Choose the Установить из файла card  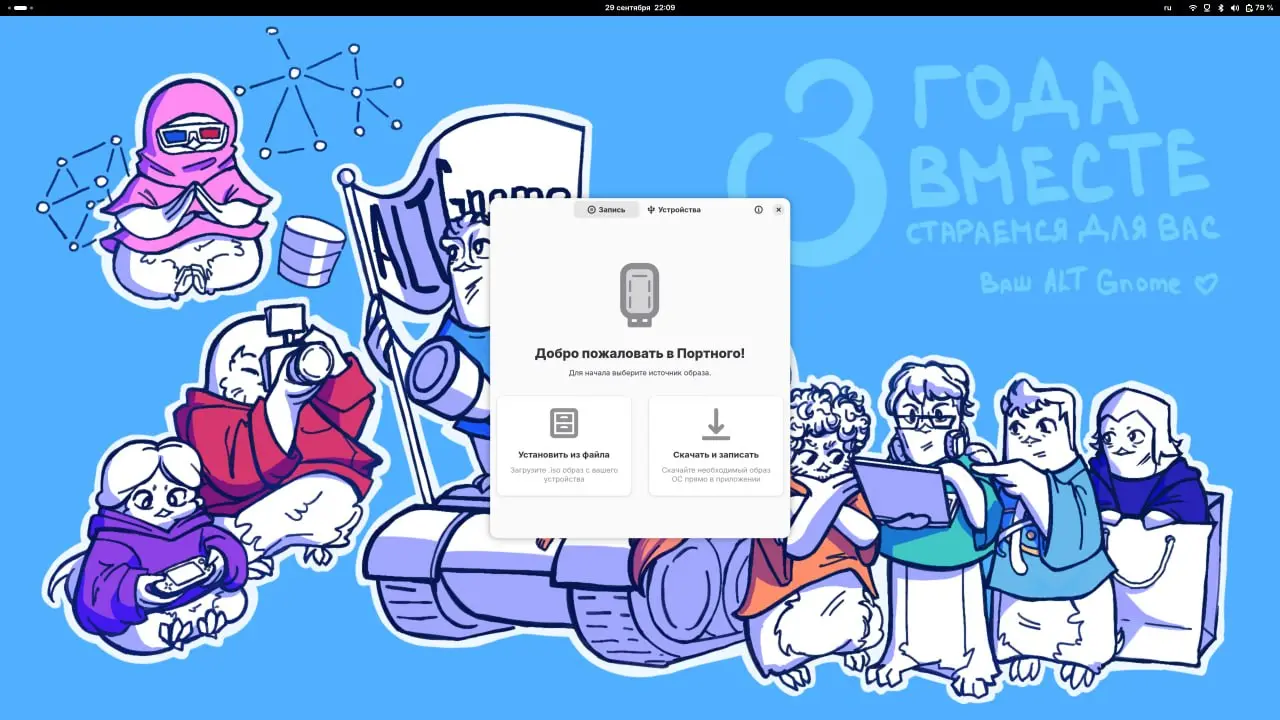coord(564,446)
